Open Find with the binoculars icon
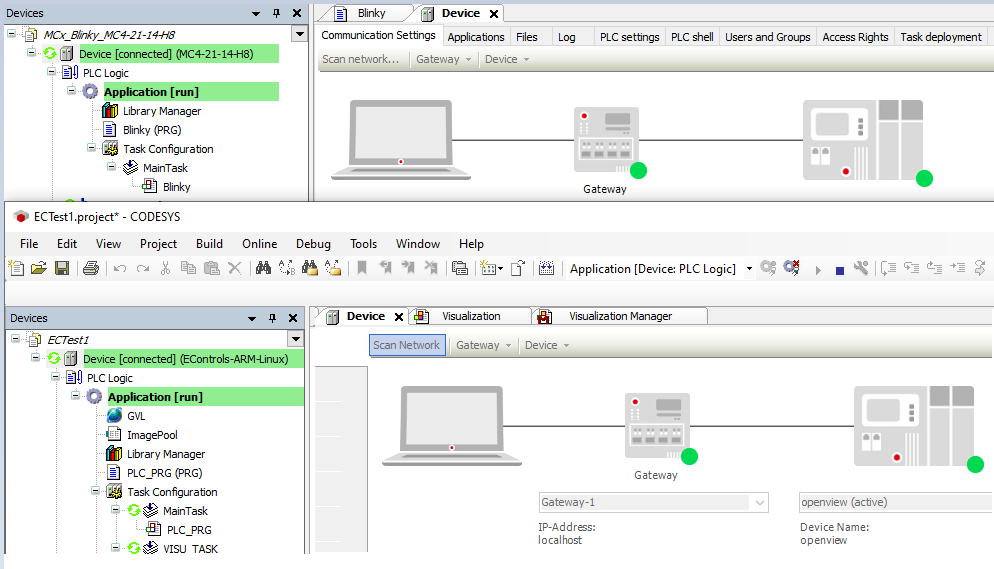The width and height of the screenshot is (994, 569). (263, 268)
